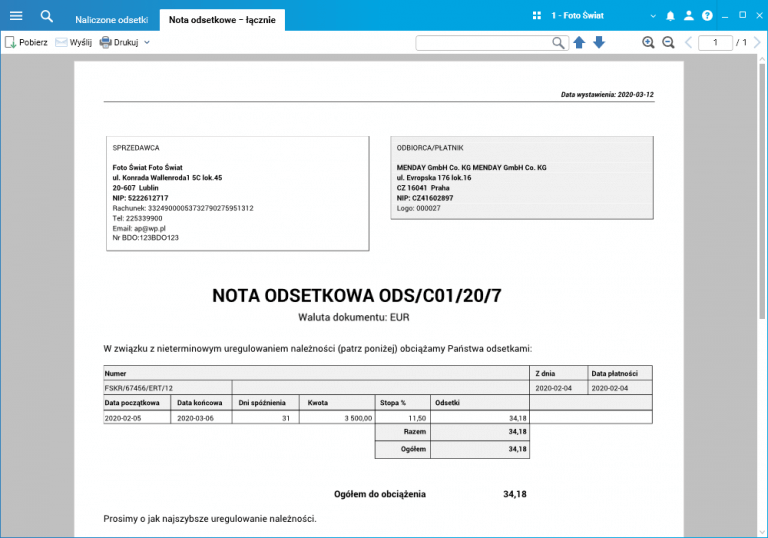
Task: Switch to Naliczone odsetki tab
Action: (111, 20)
